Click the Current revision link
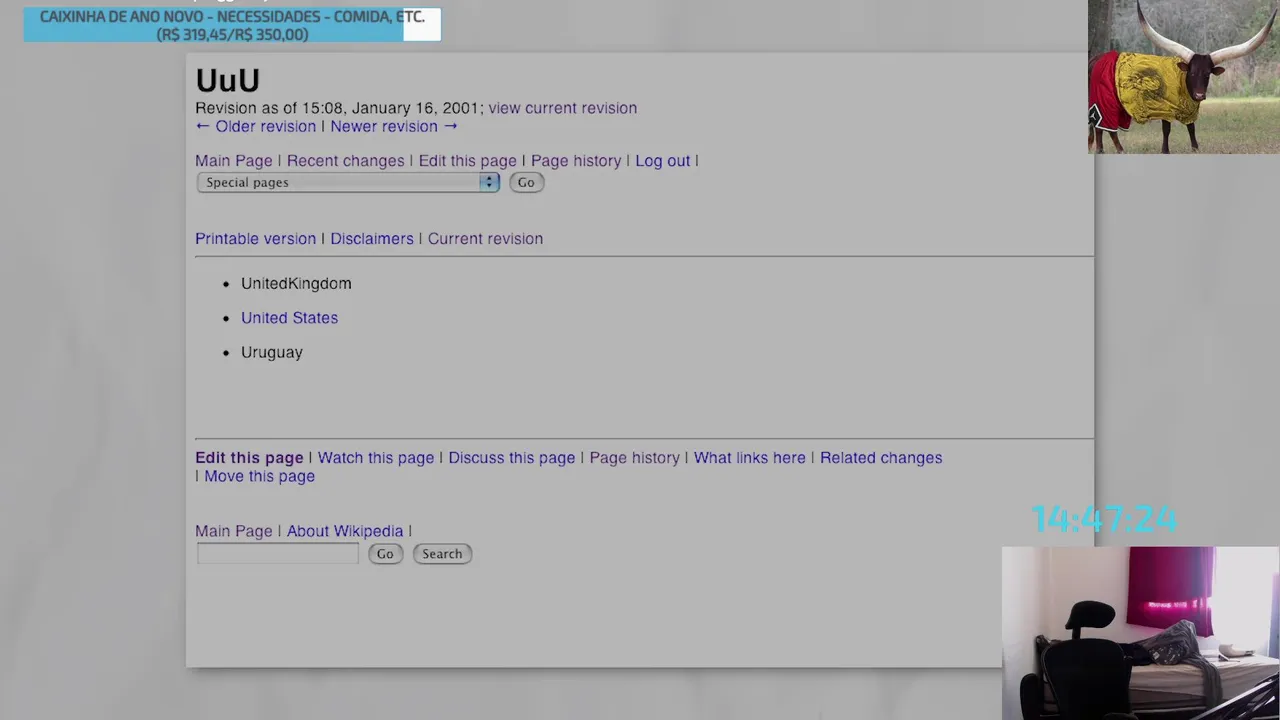The image size is (1280, 720). point(485,238)
